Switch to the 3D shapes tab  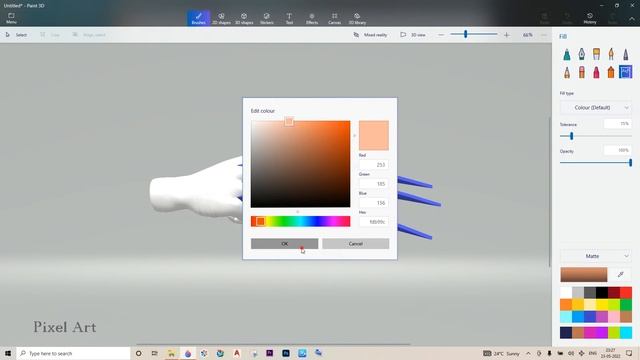(244, 18)
